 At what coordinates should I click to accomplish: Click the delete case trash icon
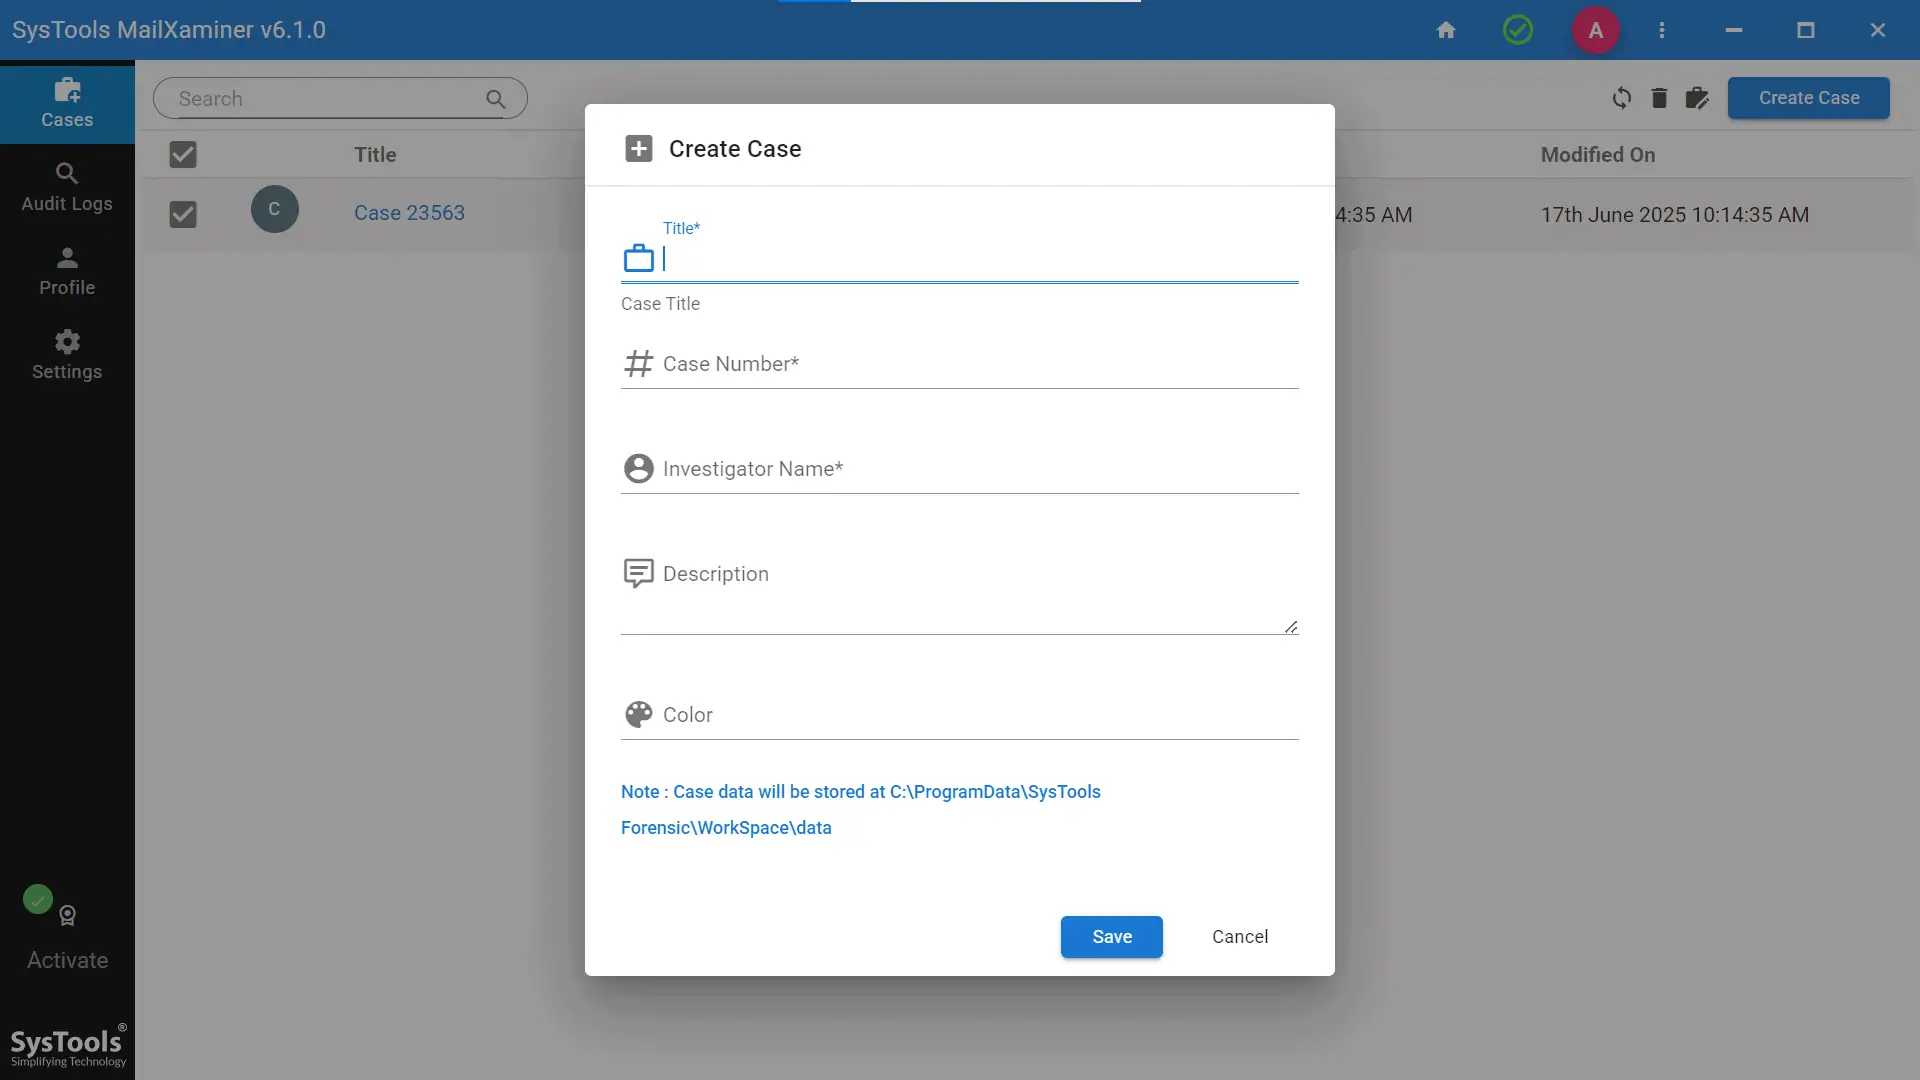pos(1659,98)
